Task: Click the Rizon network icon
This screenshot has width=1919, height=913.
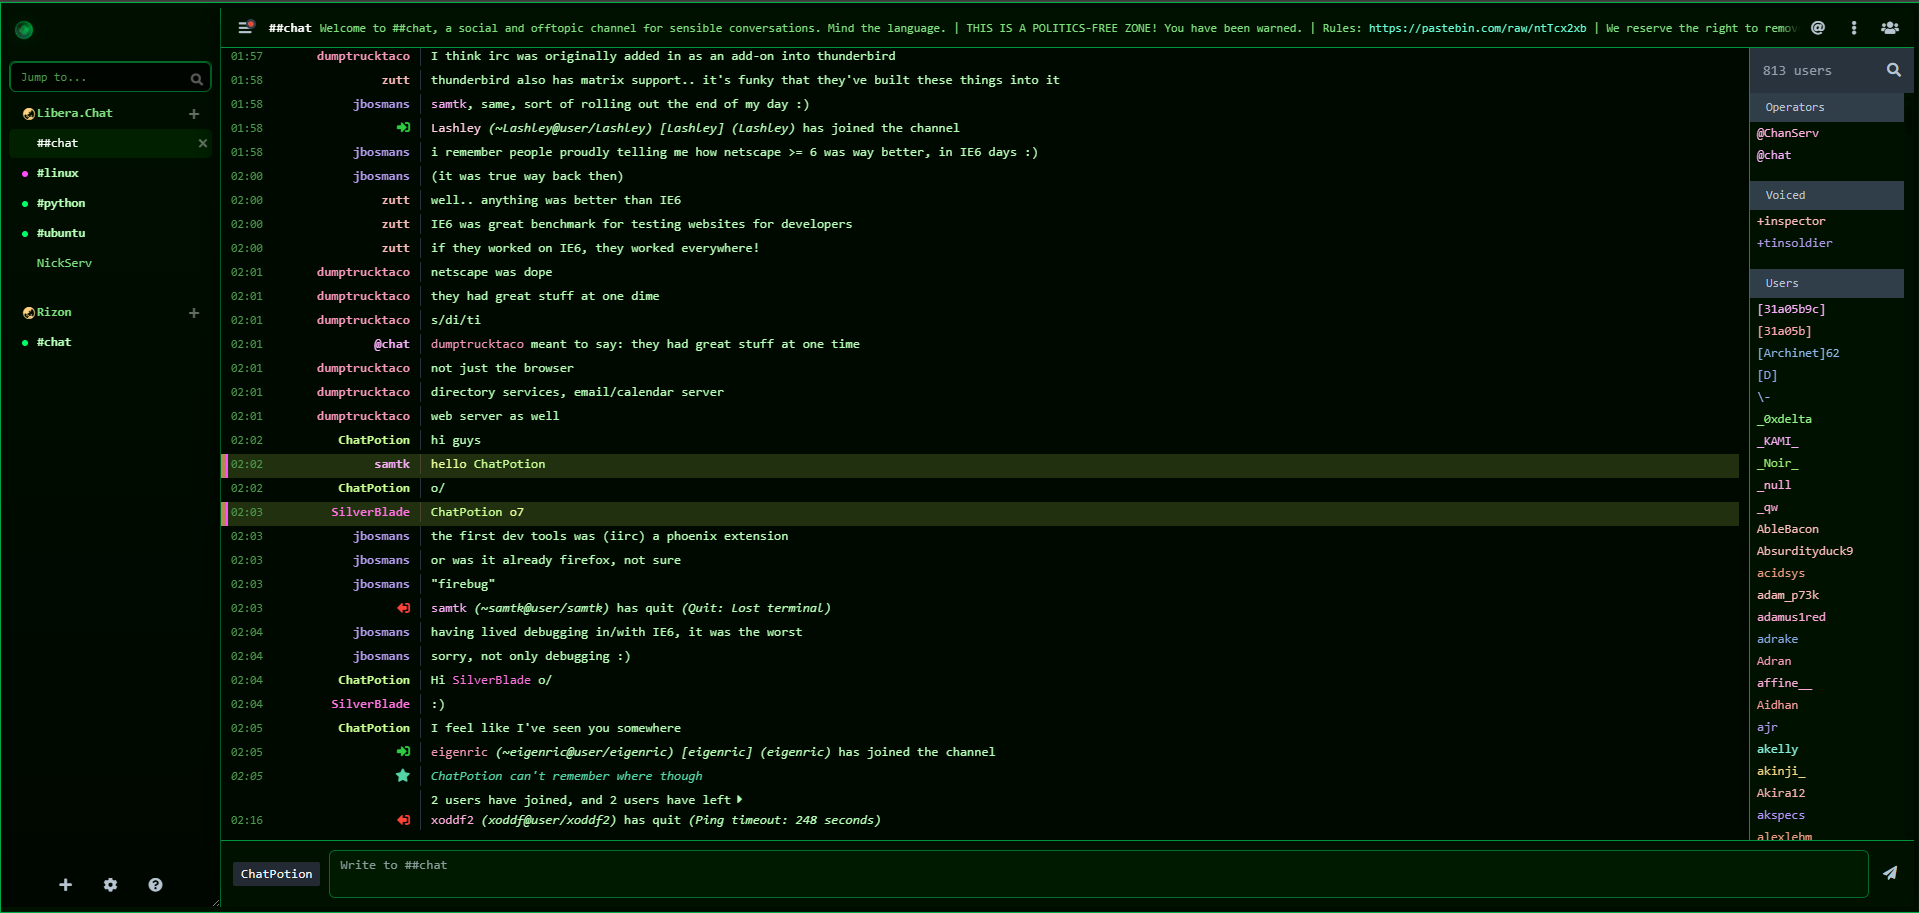Action: tap(29, 313)
